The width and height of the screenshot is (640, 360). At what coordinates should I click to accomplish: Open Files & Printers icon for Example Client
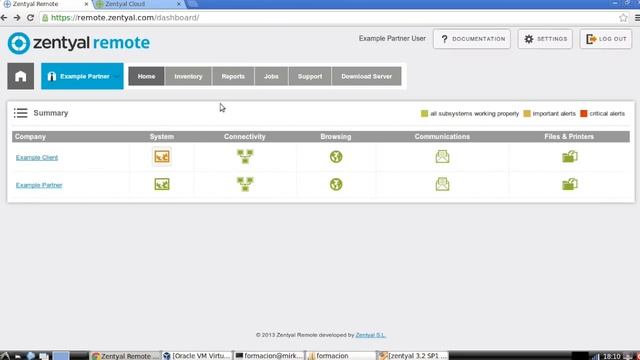pos(570,157)
